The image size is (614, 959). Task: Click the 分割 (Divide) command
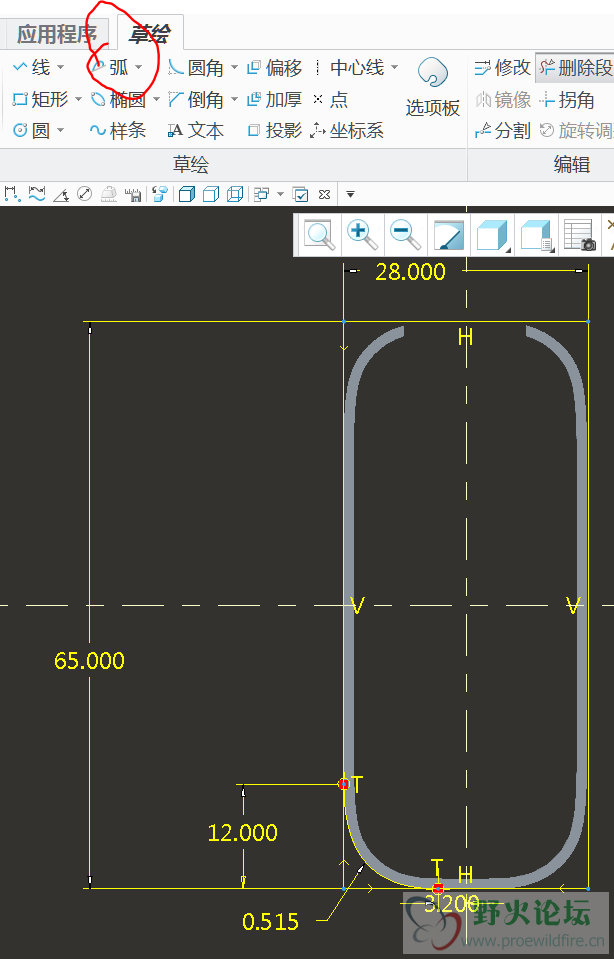[503, 130]
